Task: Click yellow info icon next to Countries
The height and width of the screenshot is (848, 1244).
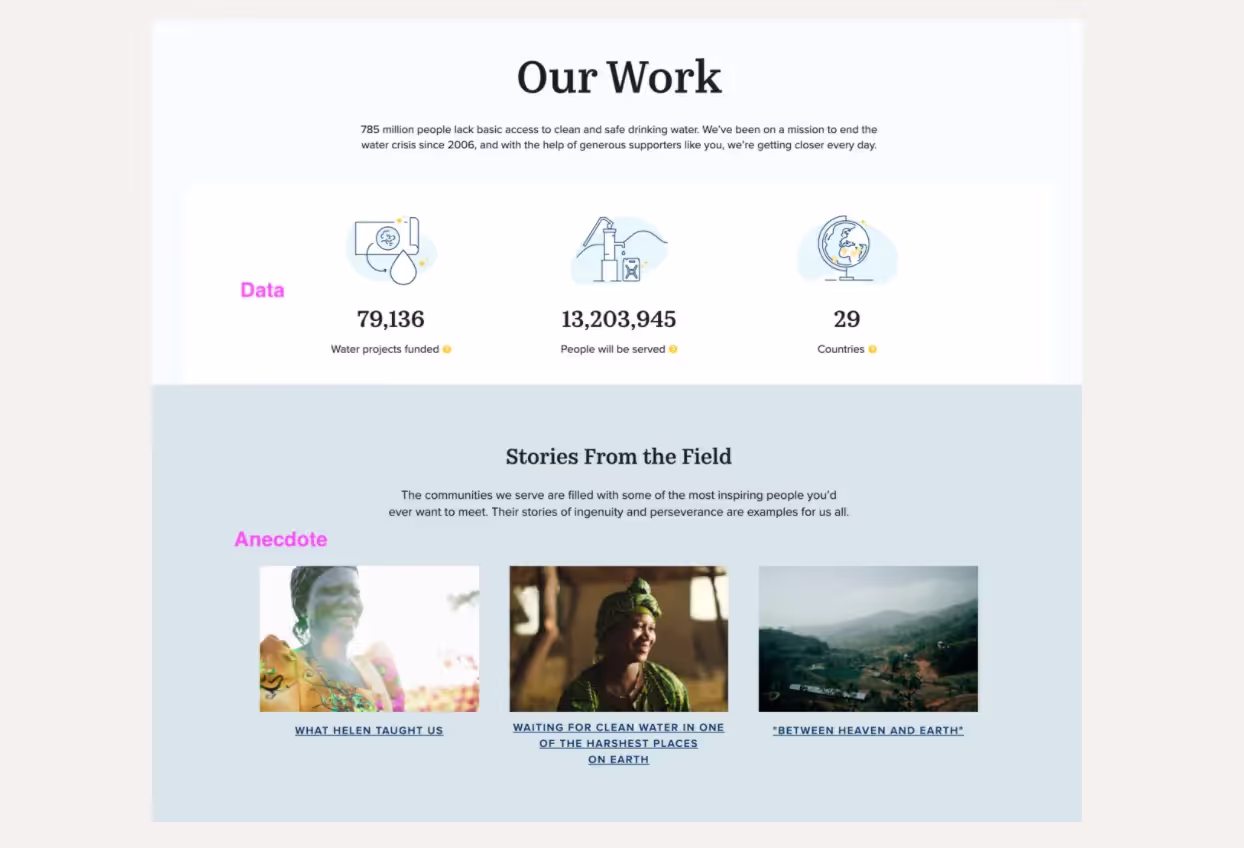Action: [872, 349]
